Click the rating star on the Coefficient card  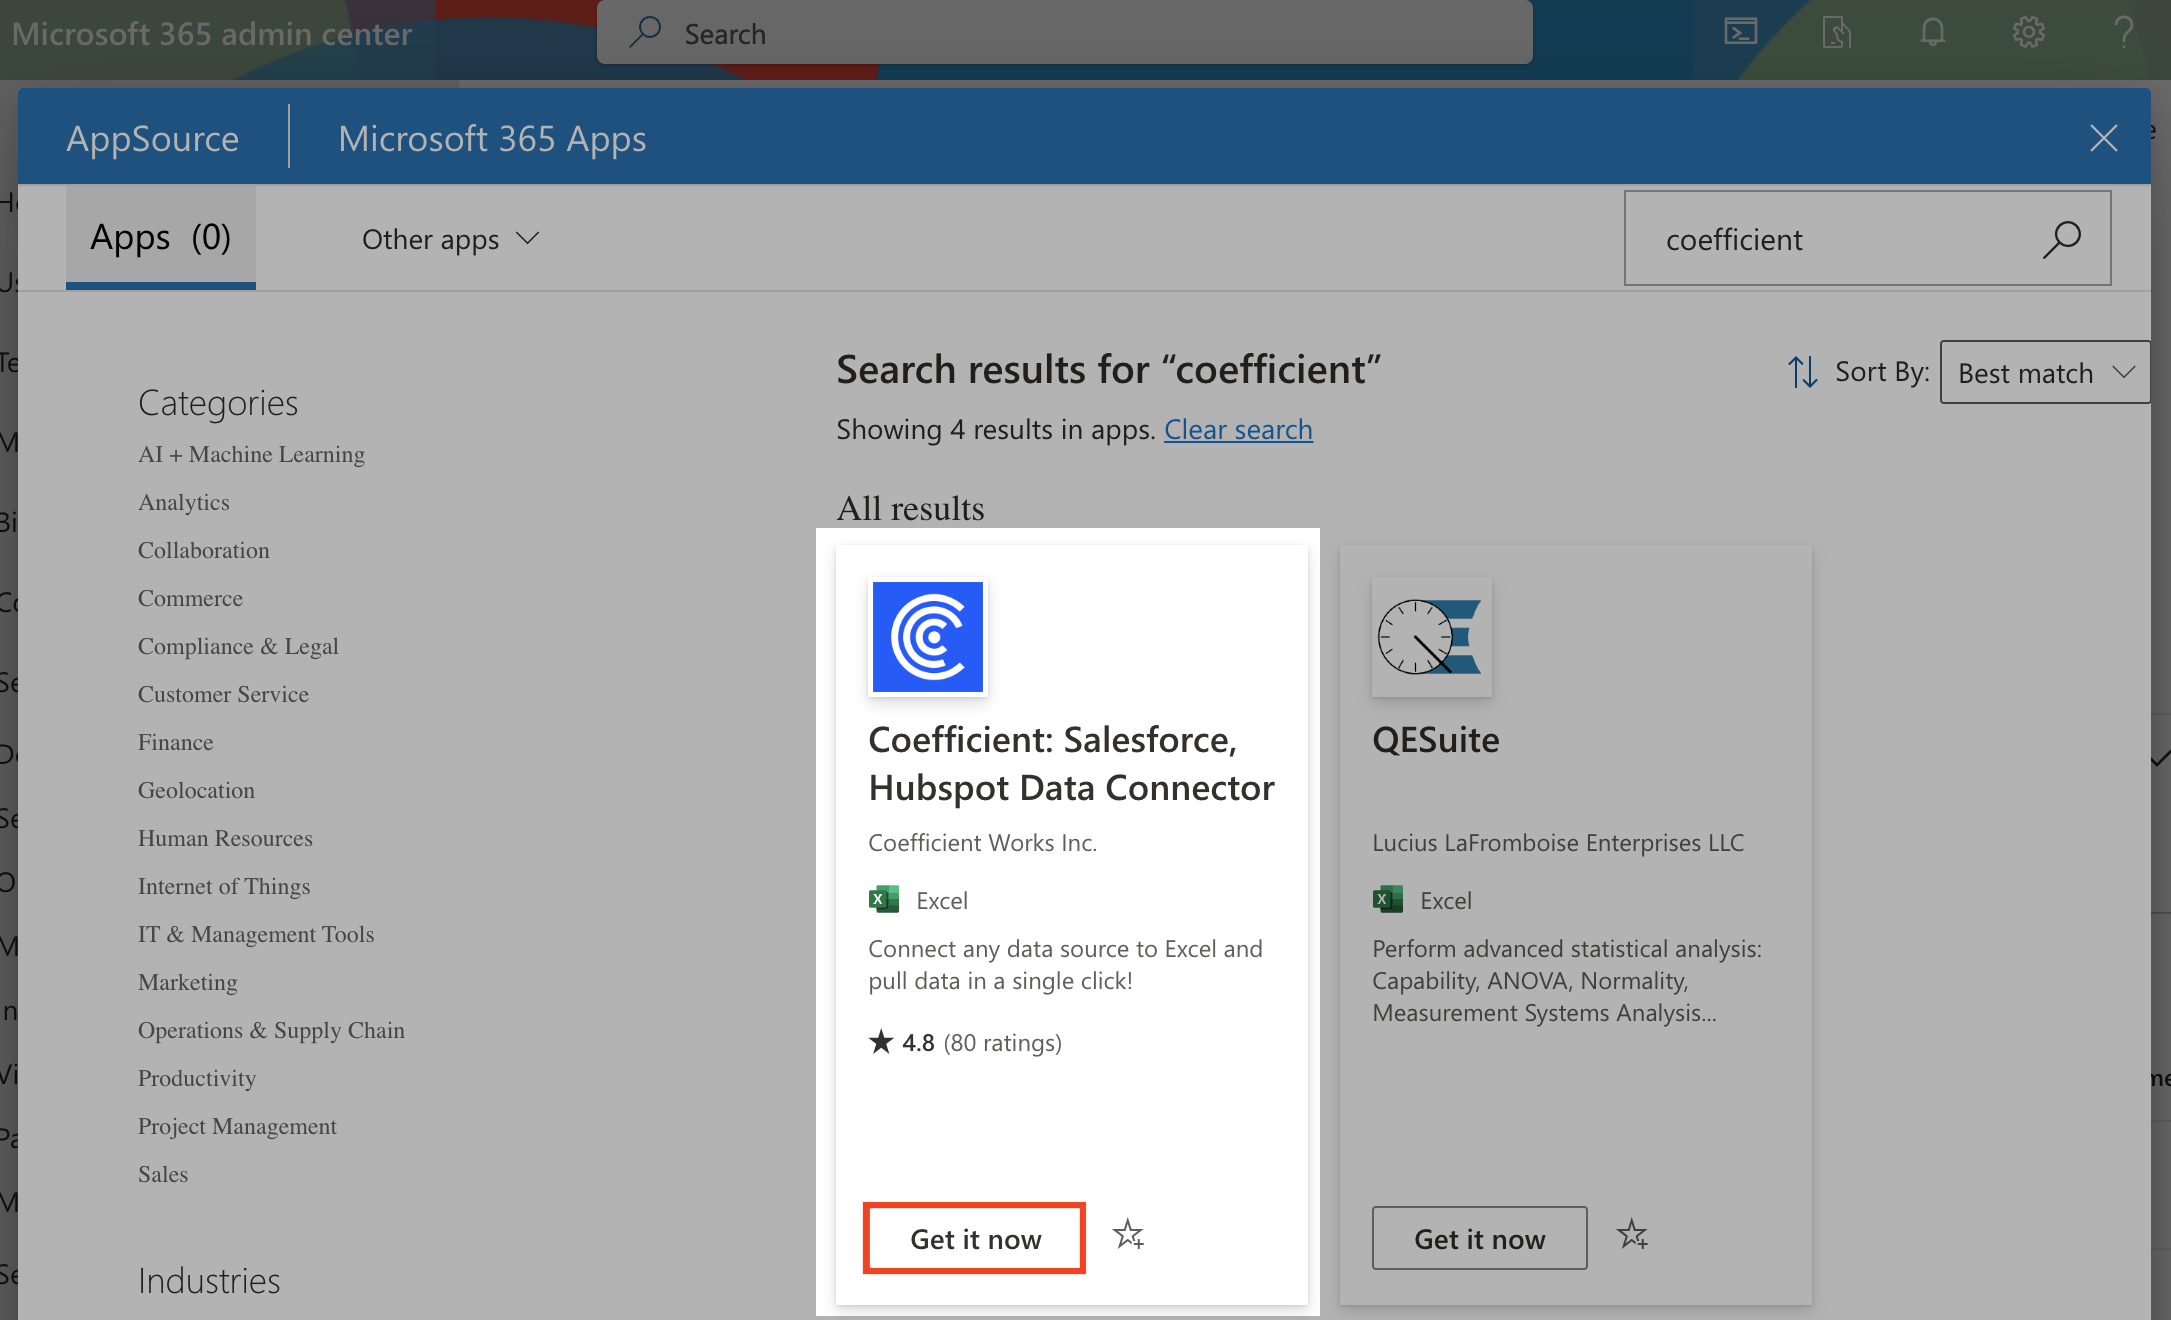881,1042
